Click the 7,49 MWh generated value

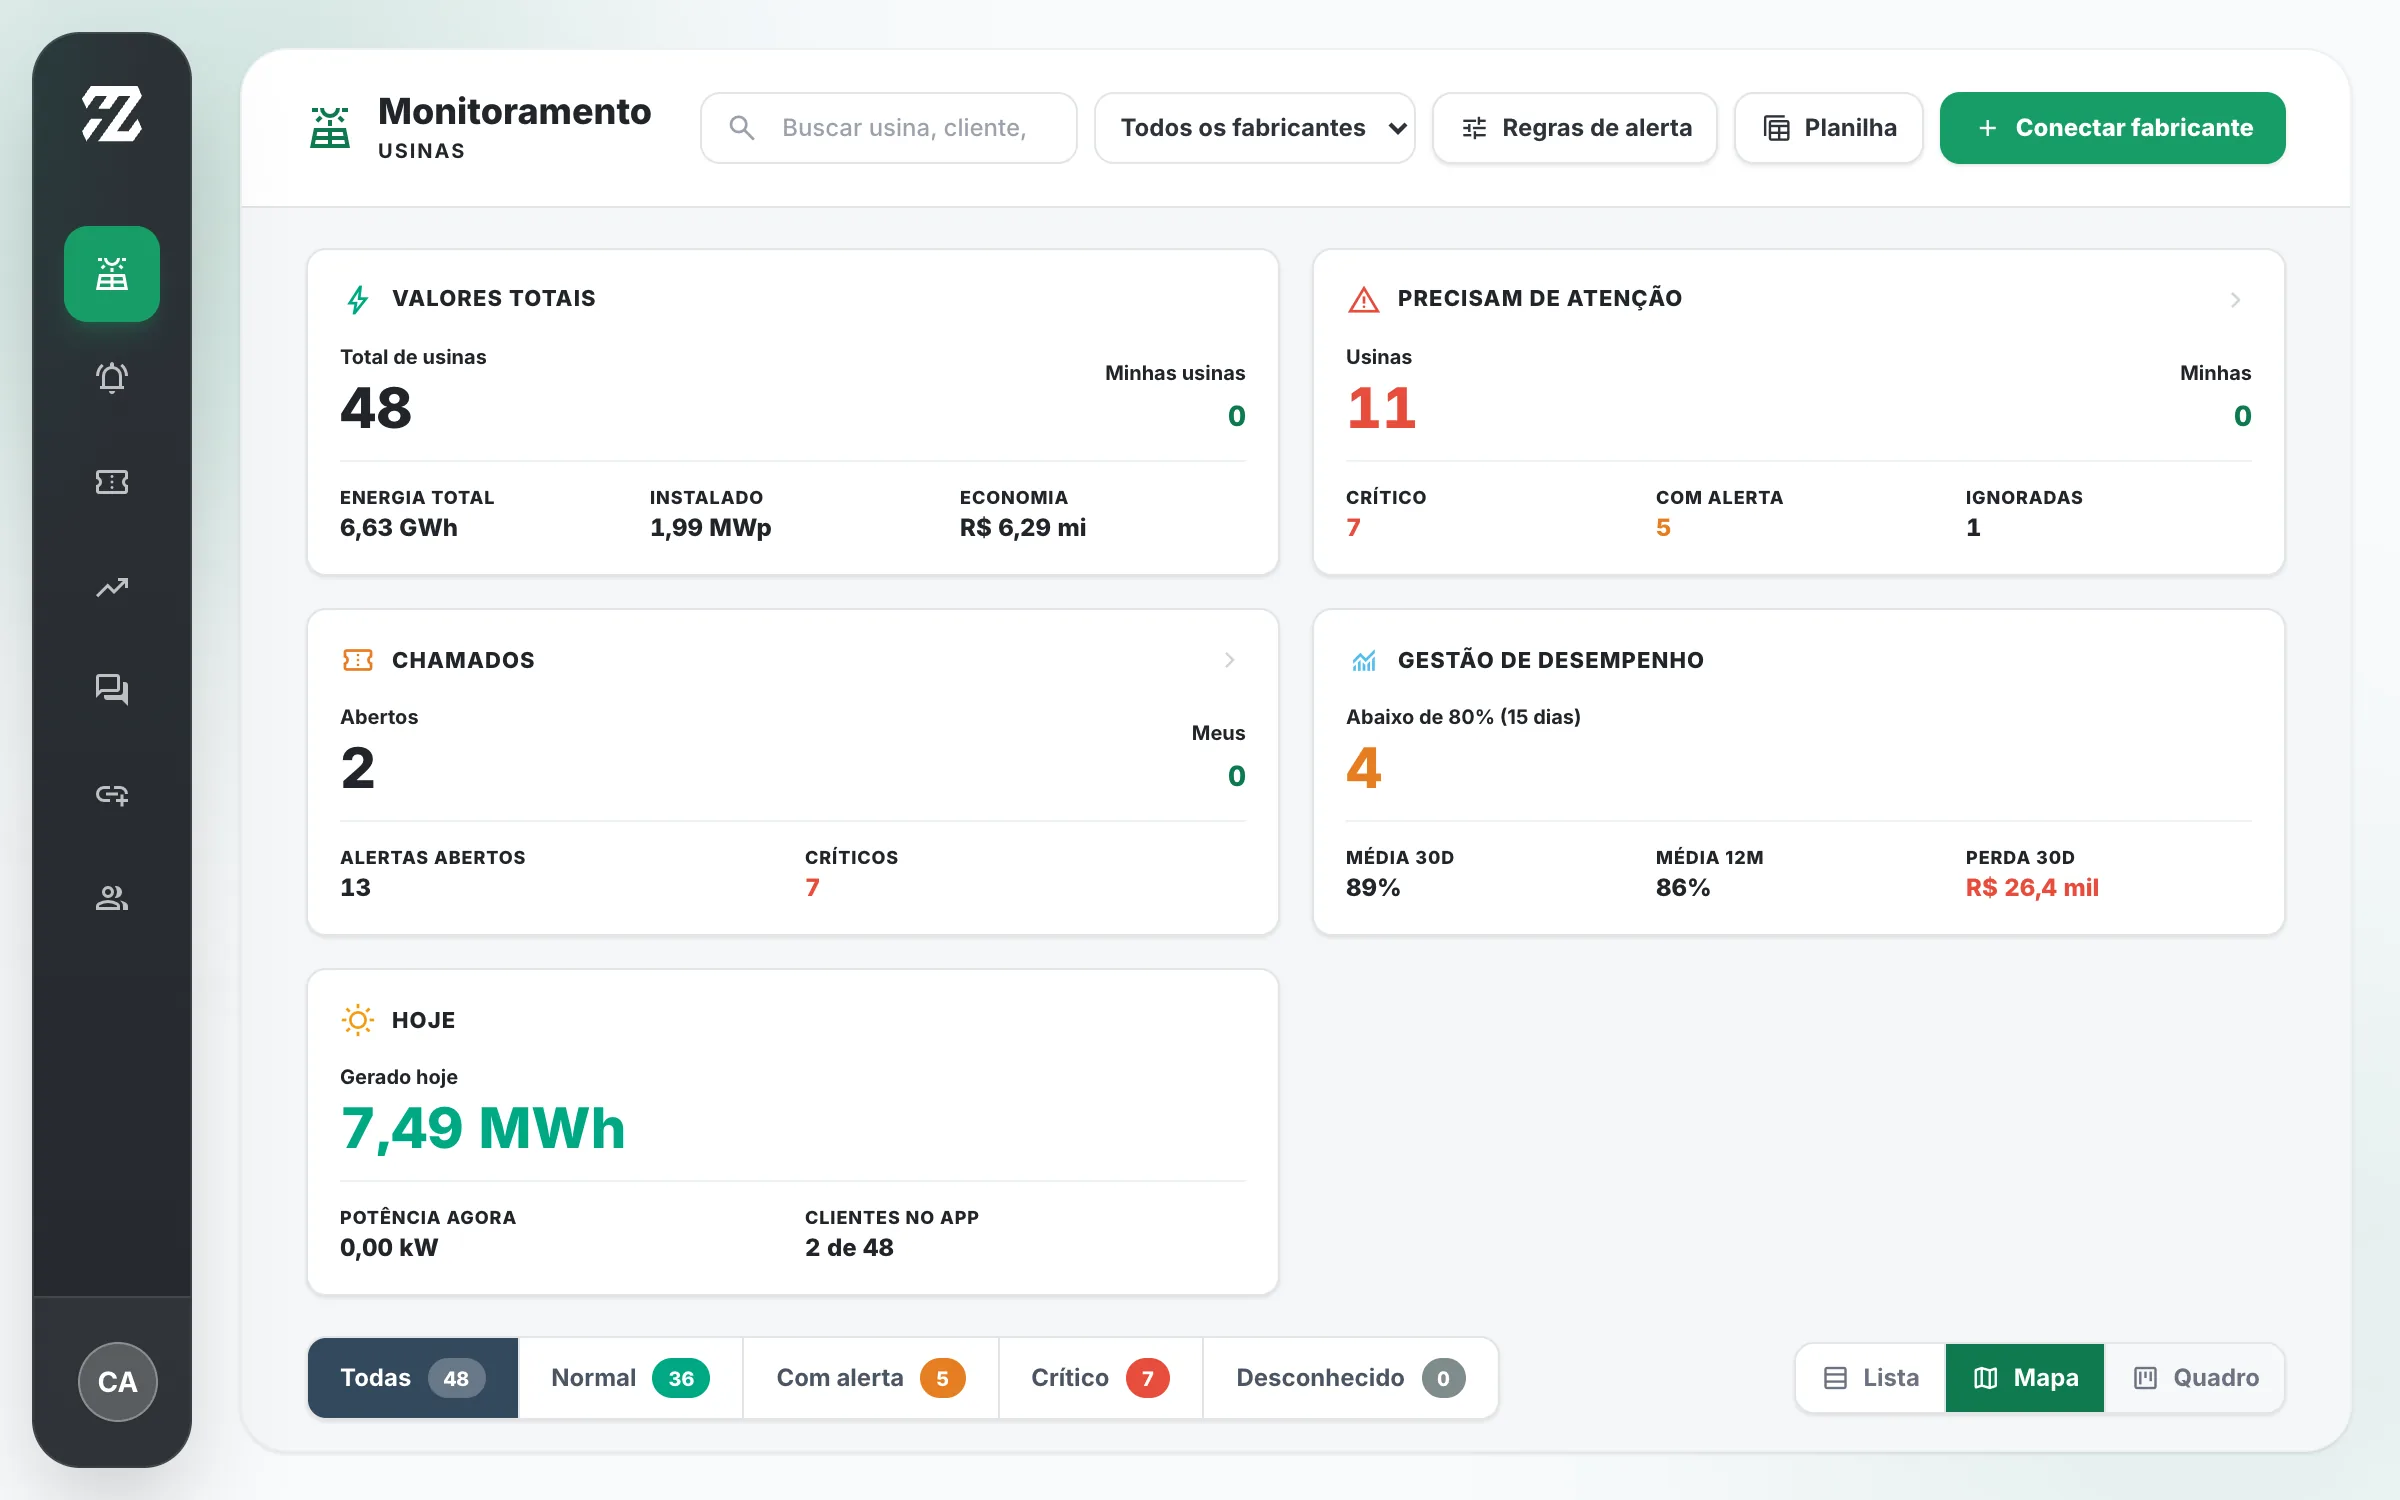click(x=483, y=1128)
